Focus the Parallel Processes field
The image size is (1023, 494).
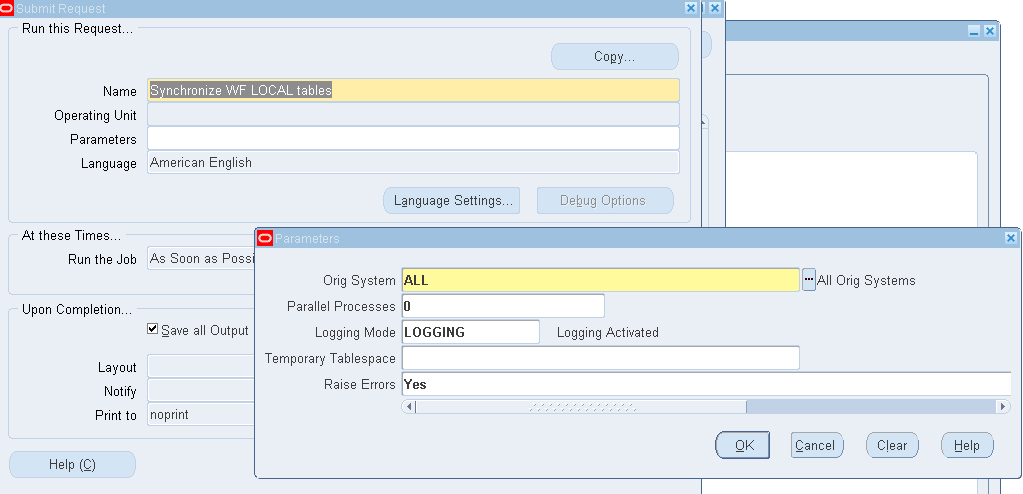[503, 306]
